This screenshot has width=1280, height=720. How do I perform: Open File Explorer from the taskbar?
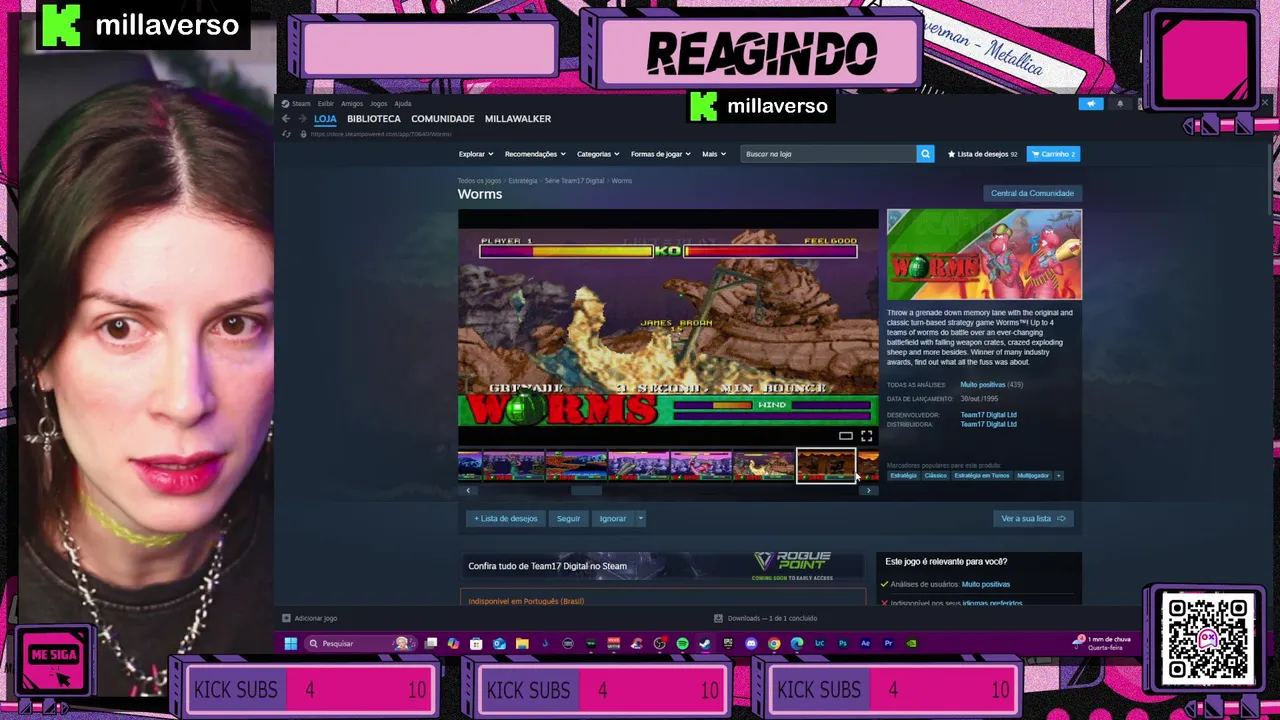point(523,643)
